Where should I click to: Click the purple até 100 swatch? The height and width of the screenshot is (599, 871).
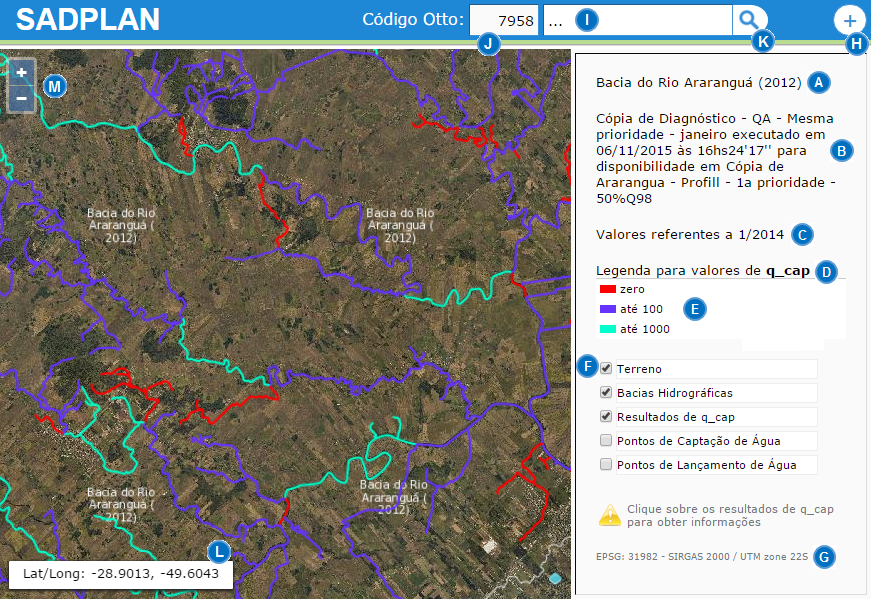click(x=606, y=309)
